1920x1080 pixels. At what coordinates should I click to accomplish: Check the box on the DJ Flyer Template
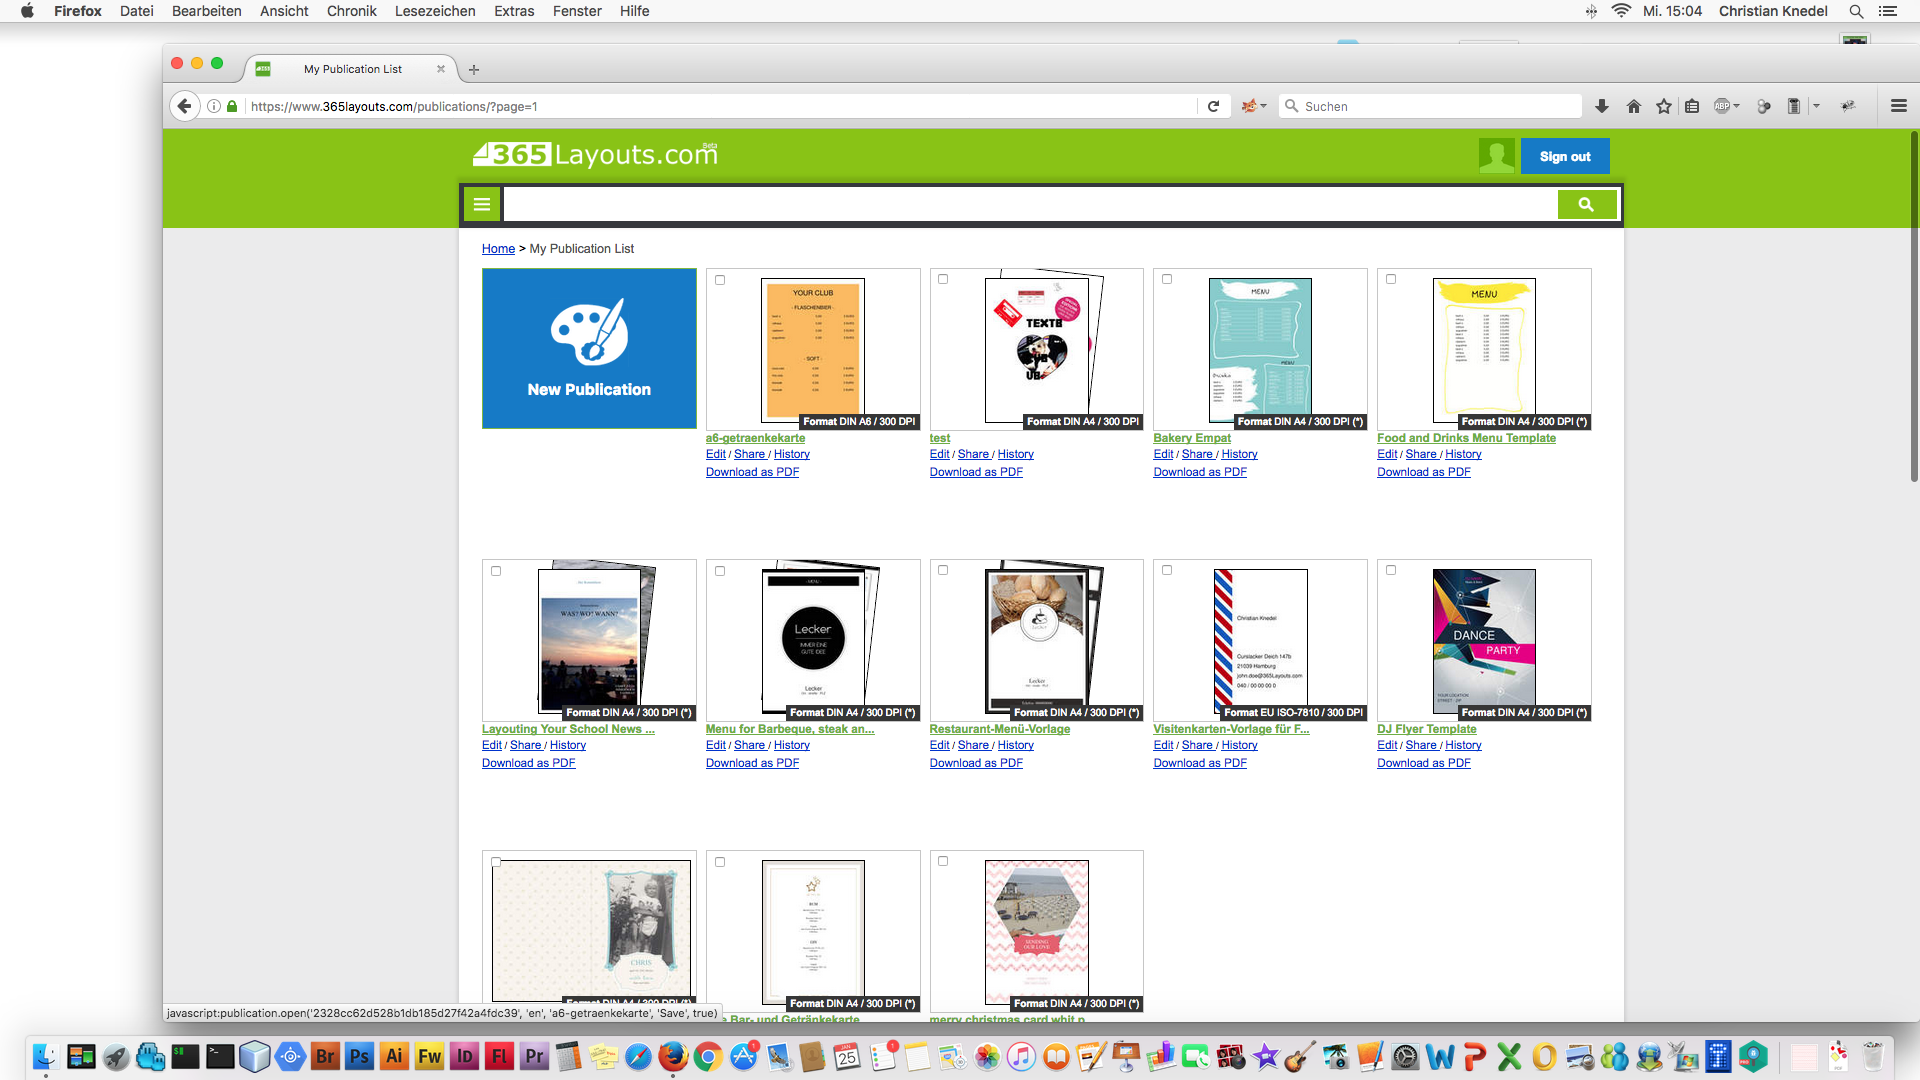click(1390, 570)
